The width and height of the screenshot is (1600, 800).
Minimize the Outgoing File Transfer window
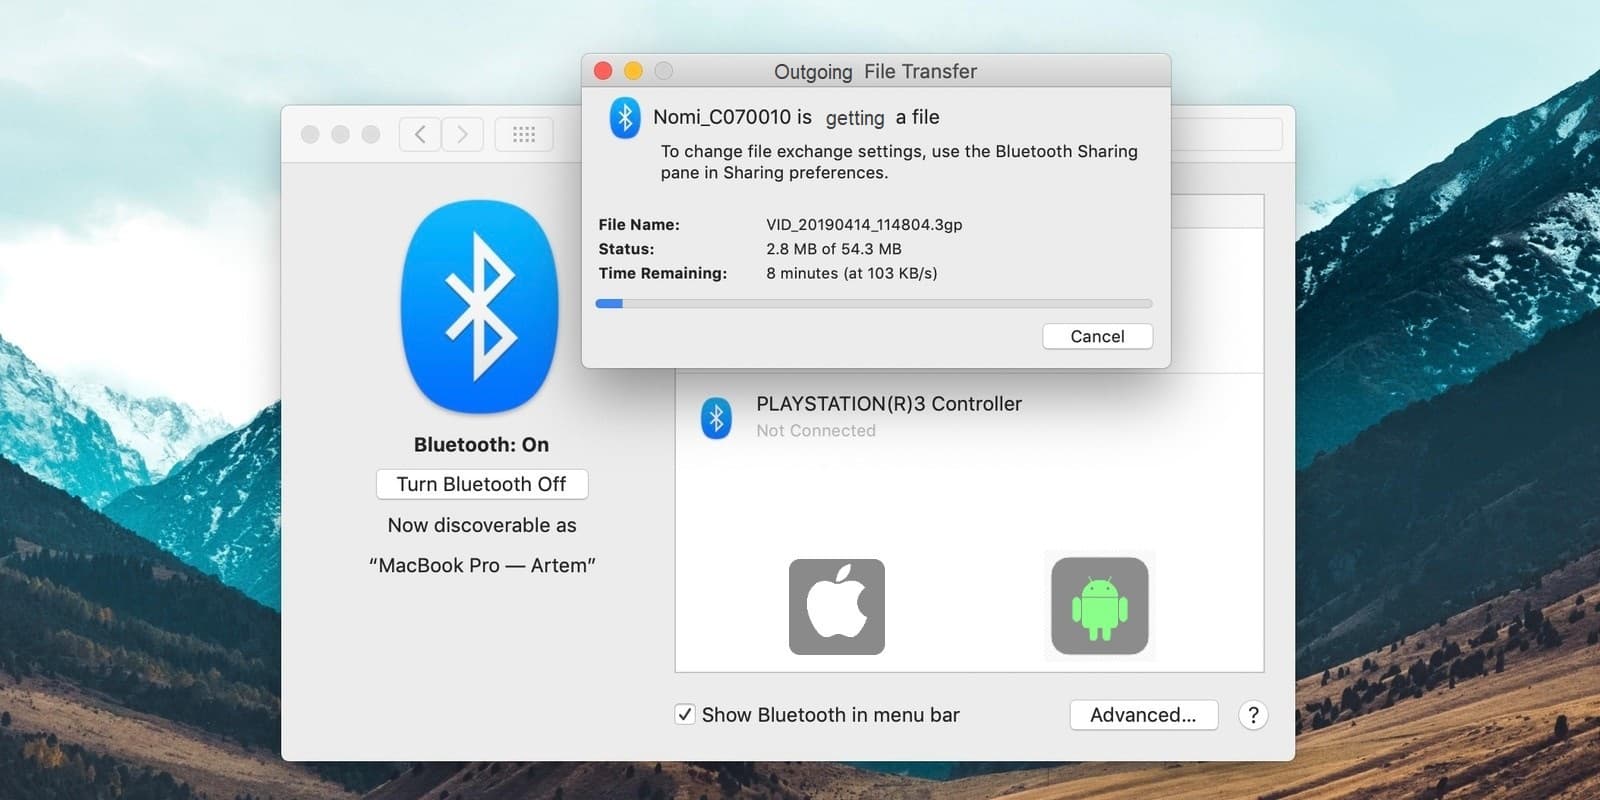(x=633, y=70)
